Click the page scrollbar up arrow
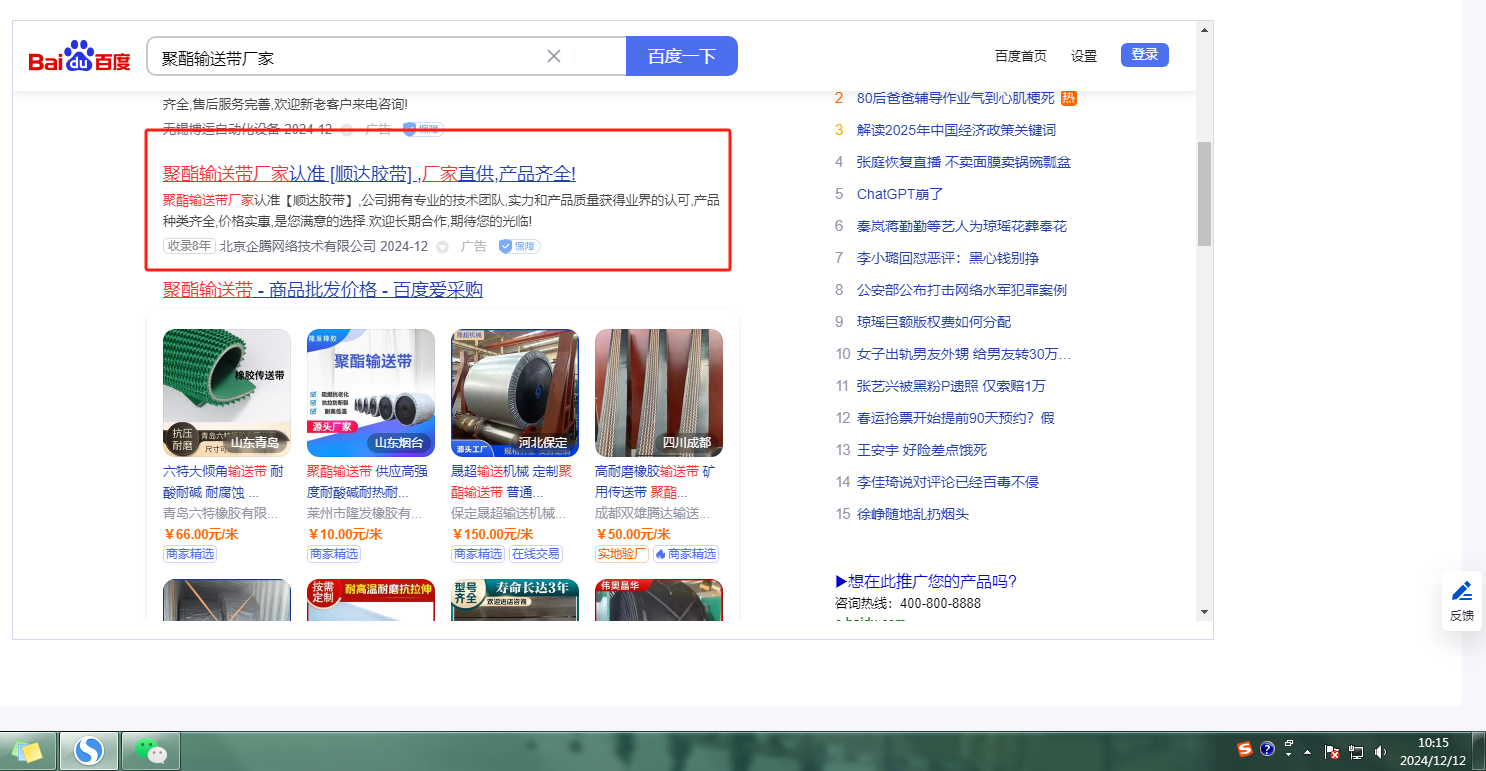The width and height of the screenshot is (1486, 771). click(1204, 30)
